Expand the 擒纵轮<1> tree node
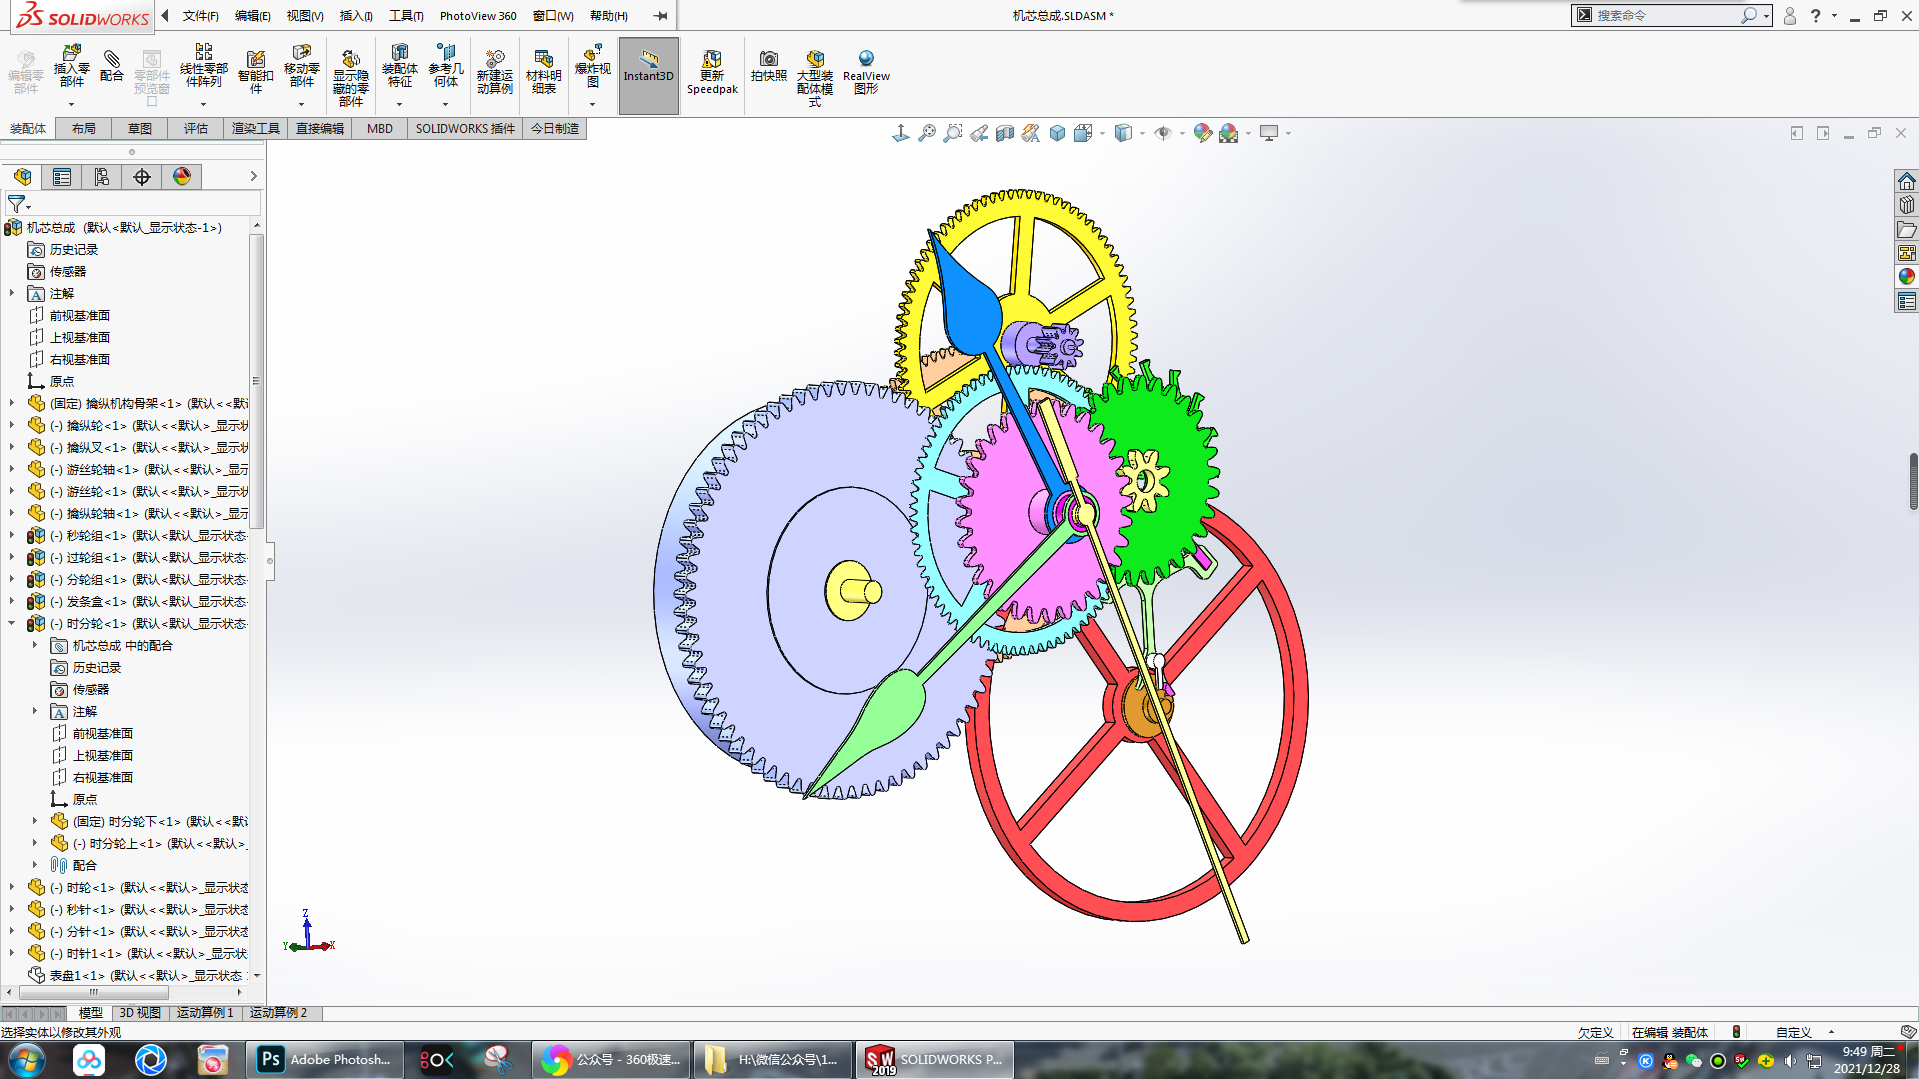 point(12,426)
